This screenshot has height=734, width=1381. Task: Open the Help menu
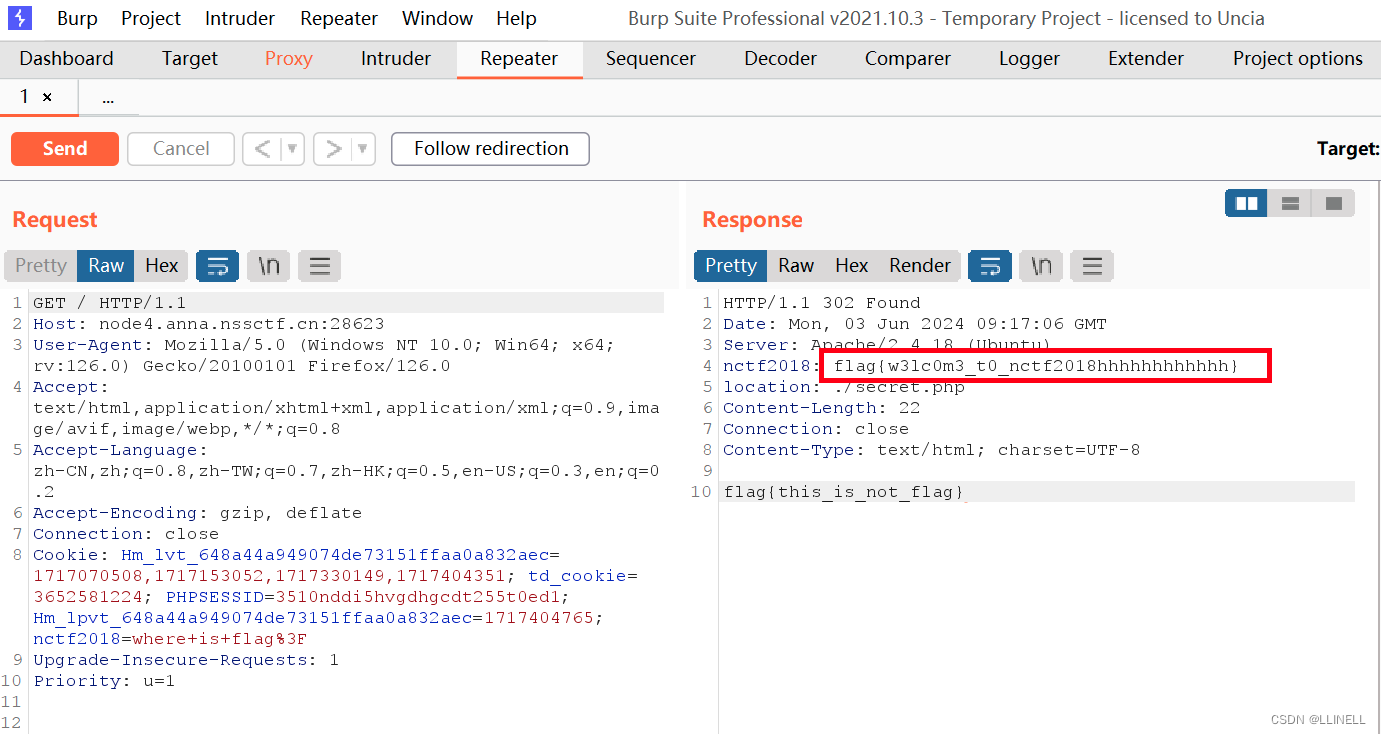tap(516, 18)
